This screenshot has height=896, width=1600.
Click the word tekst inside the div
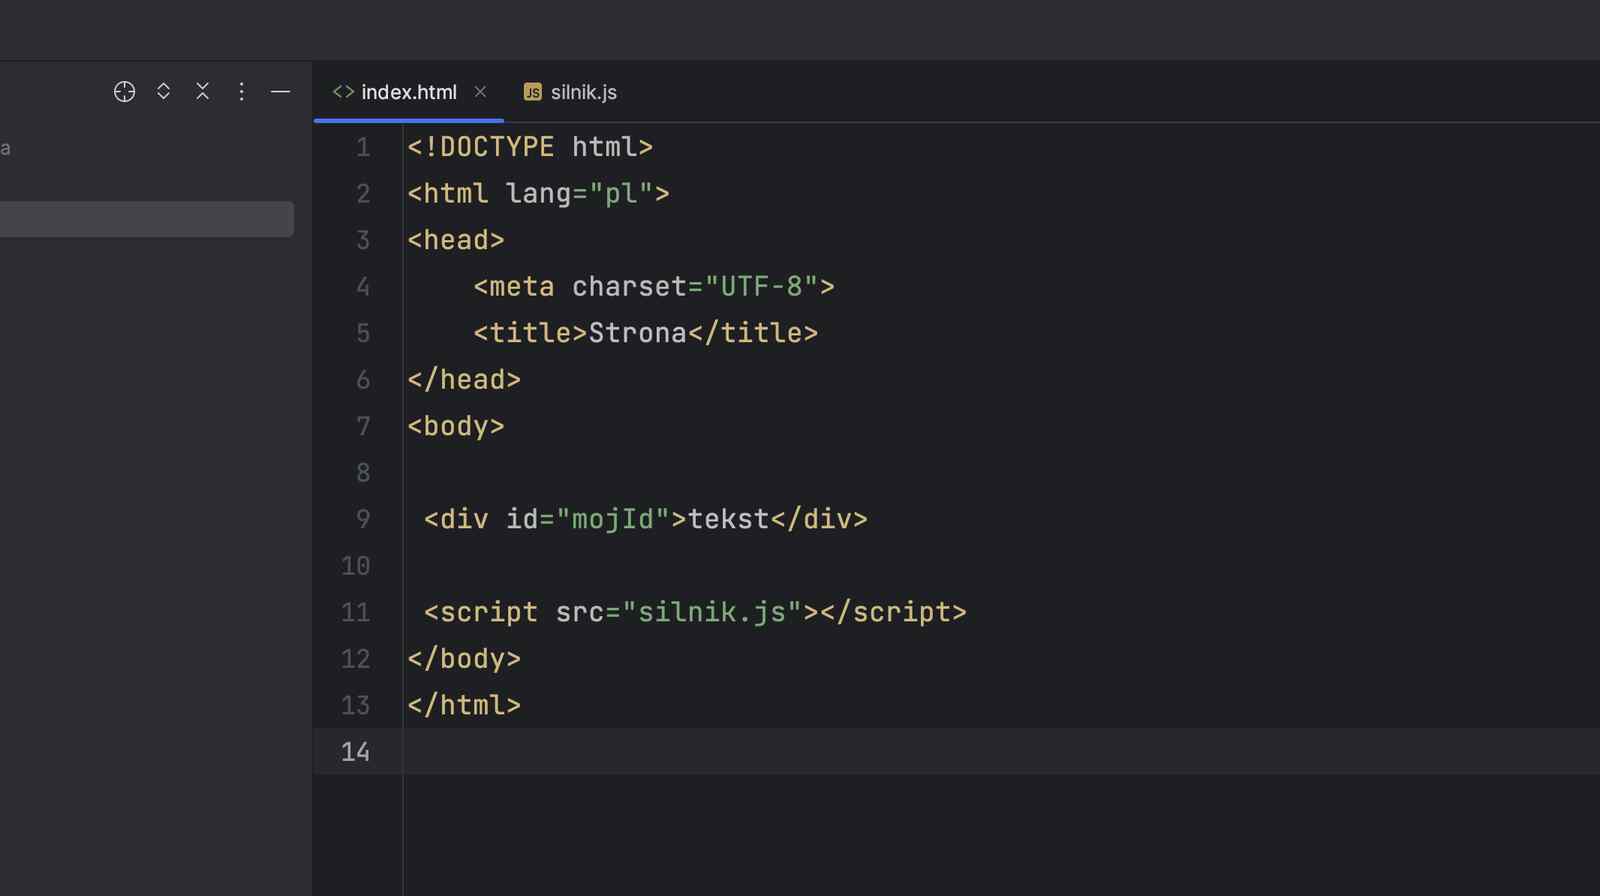coord(728,519)
